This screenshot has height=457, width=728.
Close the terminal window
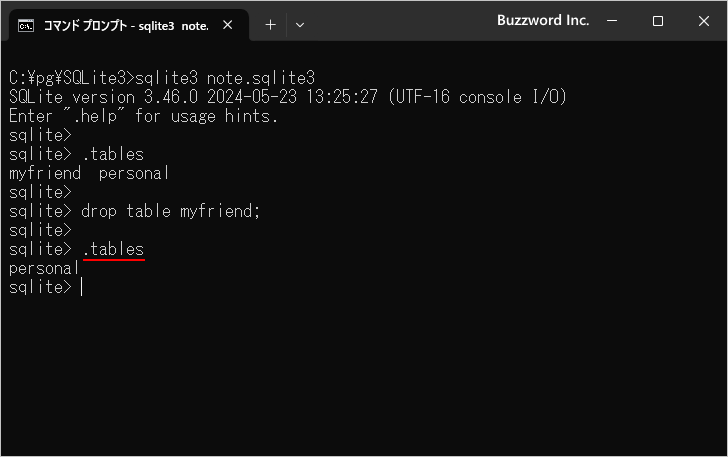pos(702,21)
